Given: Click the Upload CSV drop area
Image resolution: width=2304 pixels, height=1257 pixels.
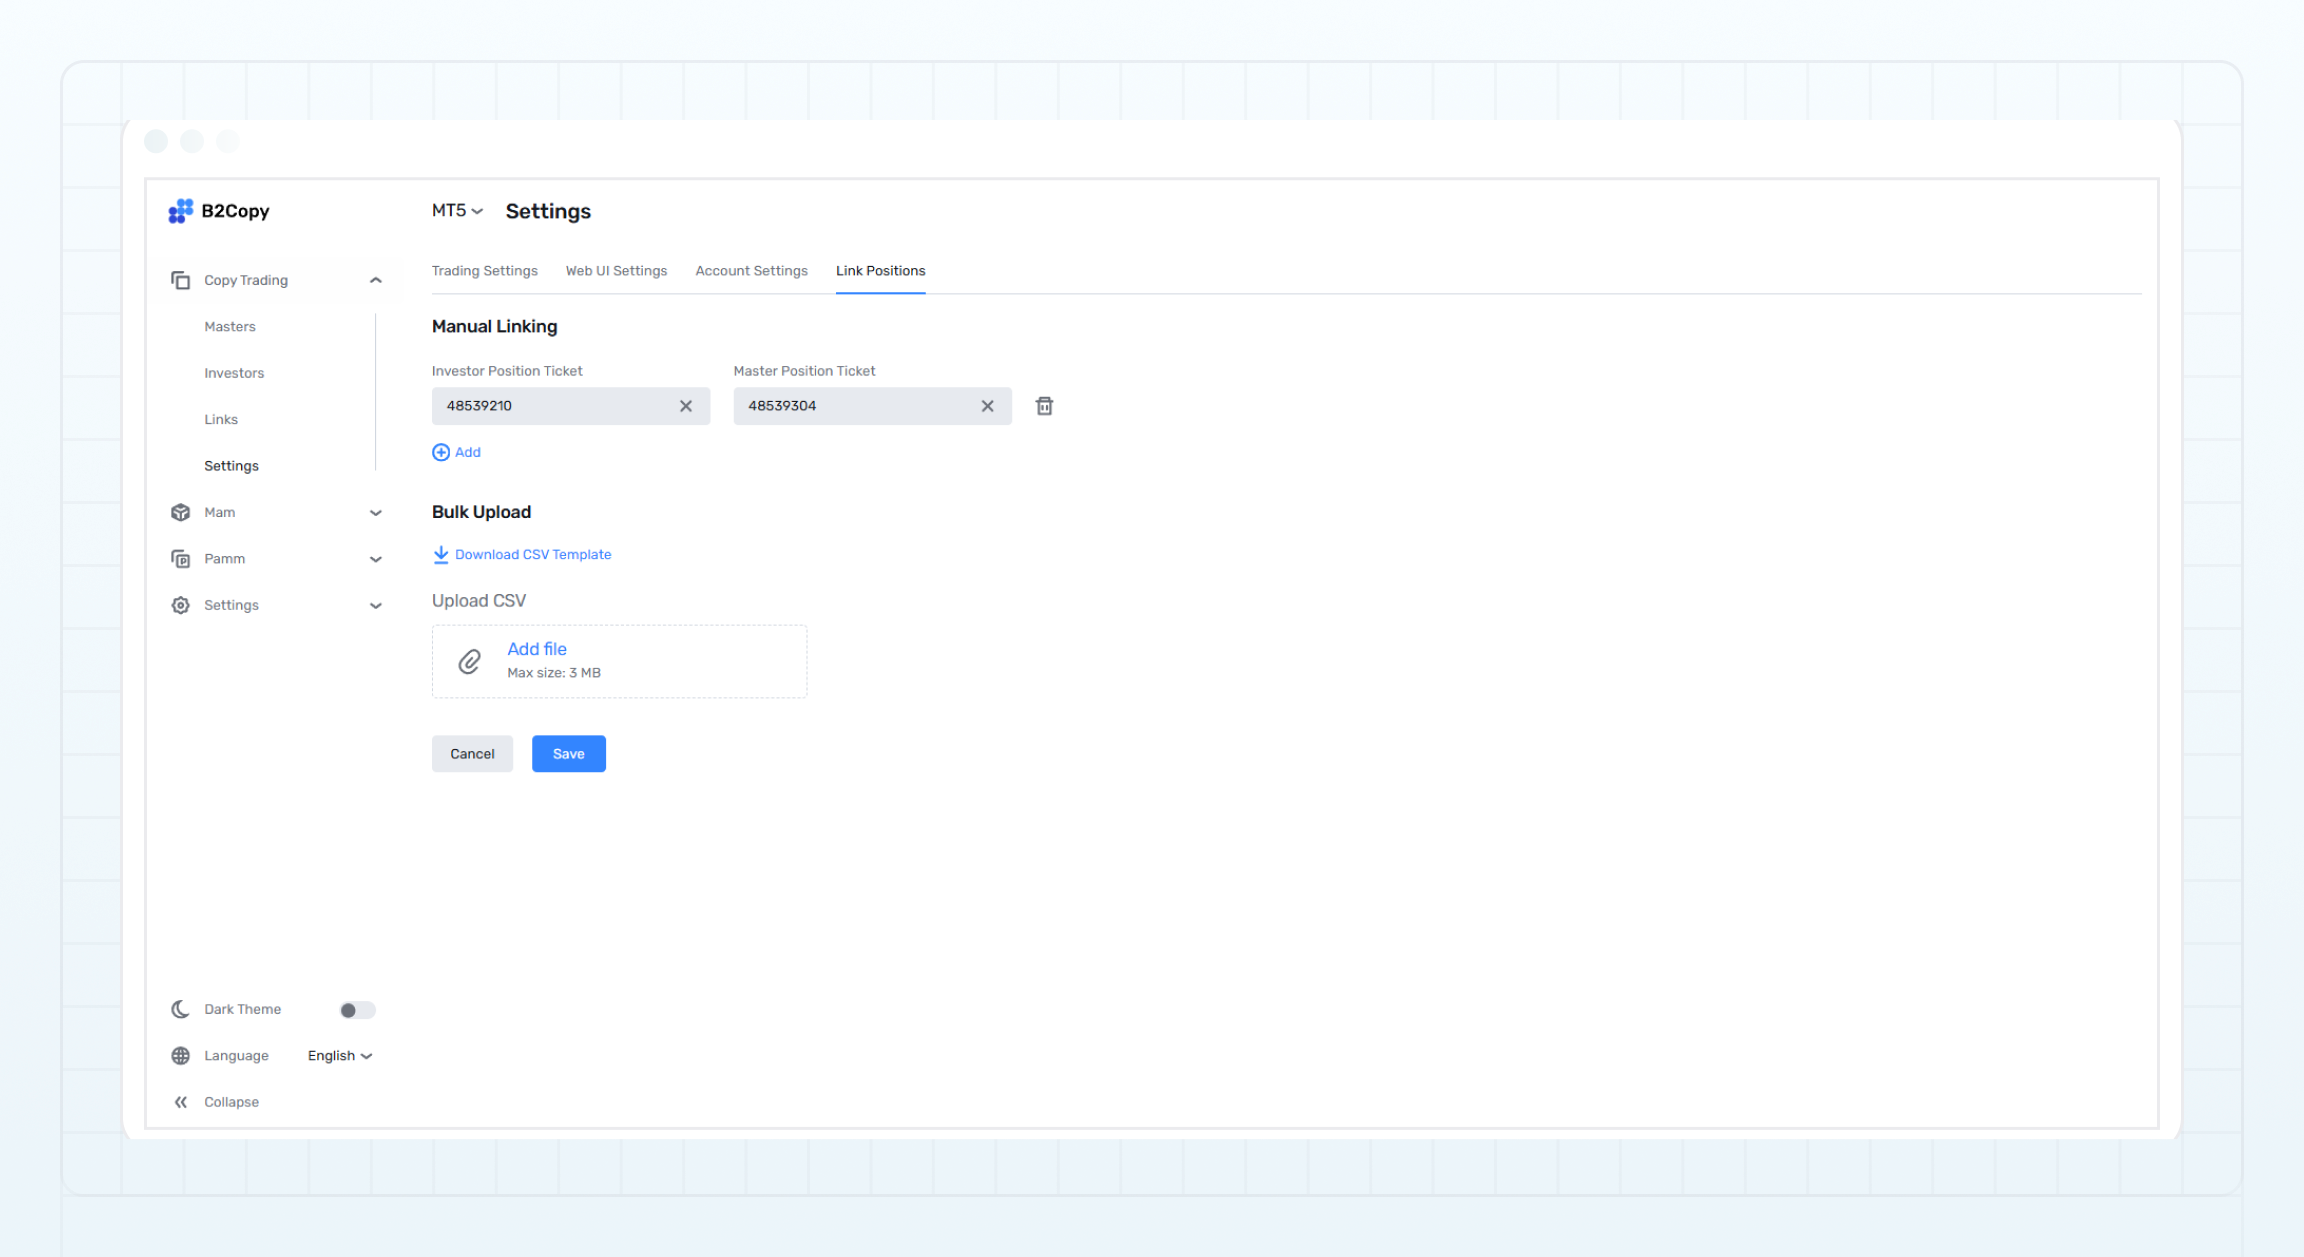Looking at the screenshot, I should click(x=620, y=662).
